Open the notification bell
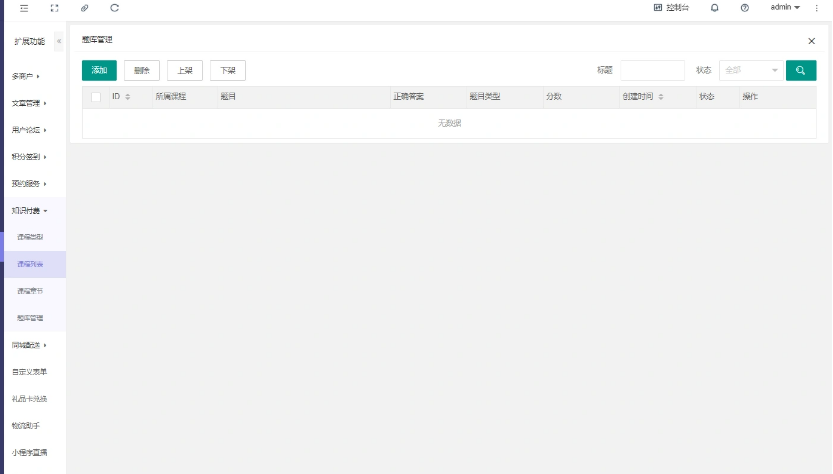Screen dimensions: 833x474 point(715,8)
